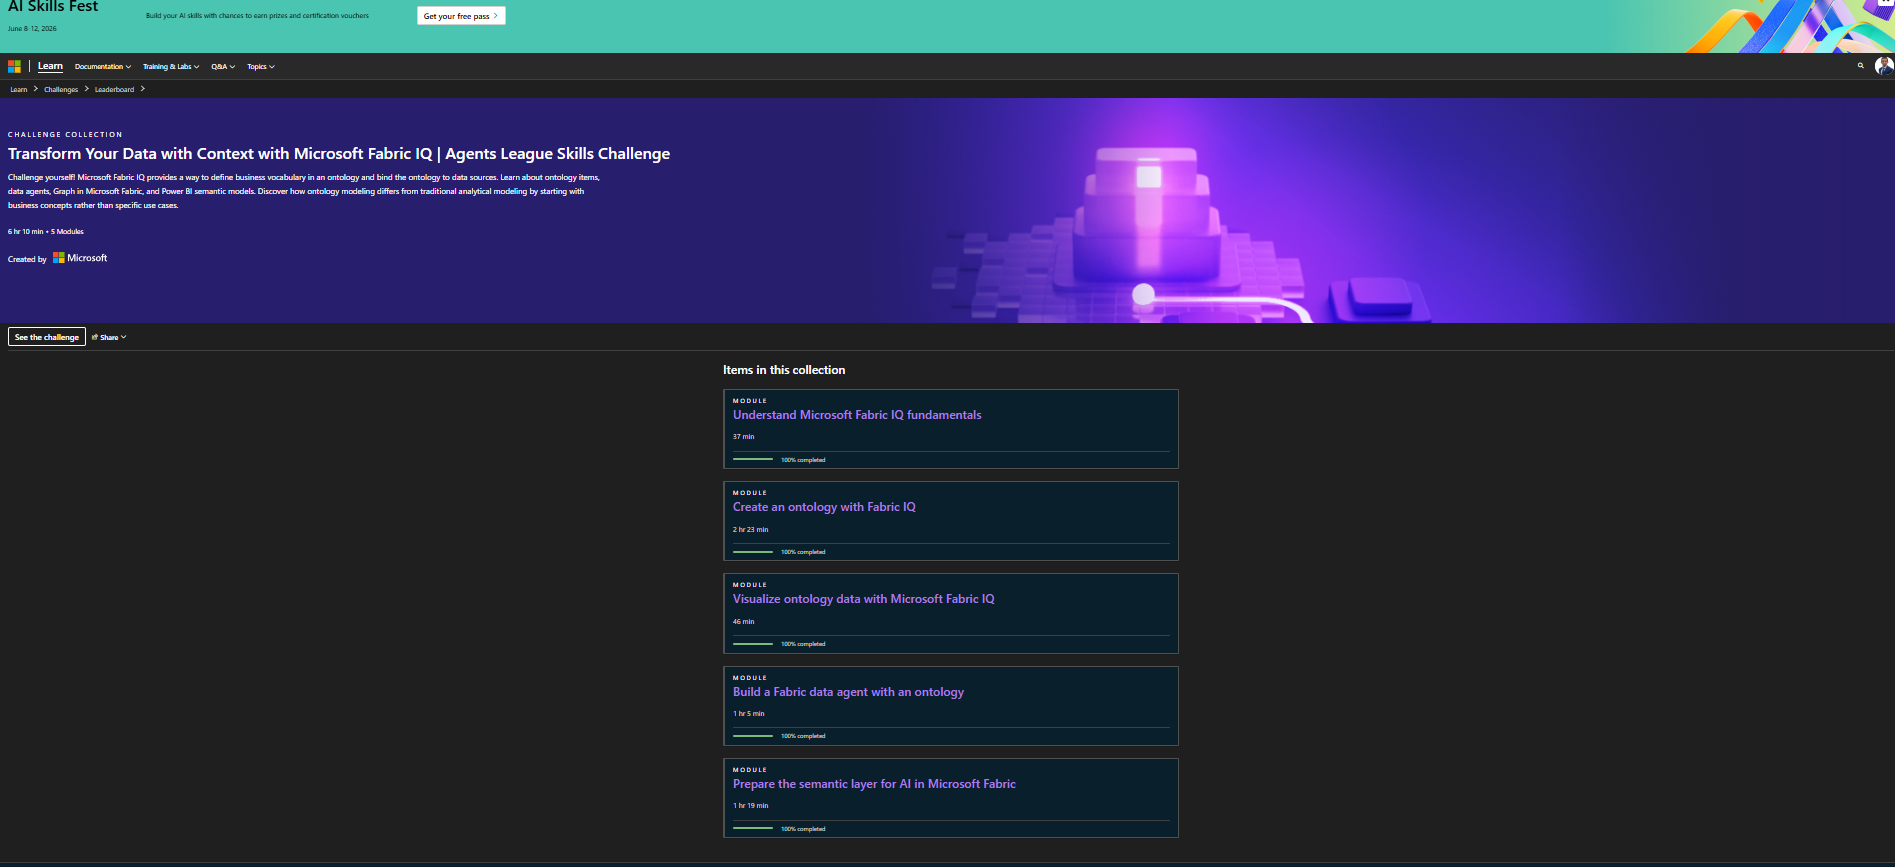Click the '100% completed' label under Prepare the semantic layer
Viewport: 1895px width, 867px height.
[803, 829]
